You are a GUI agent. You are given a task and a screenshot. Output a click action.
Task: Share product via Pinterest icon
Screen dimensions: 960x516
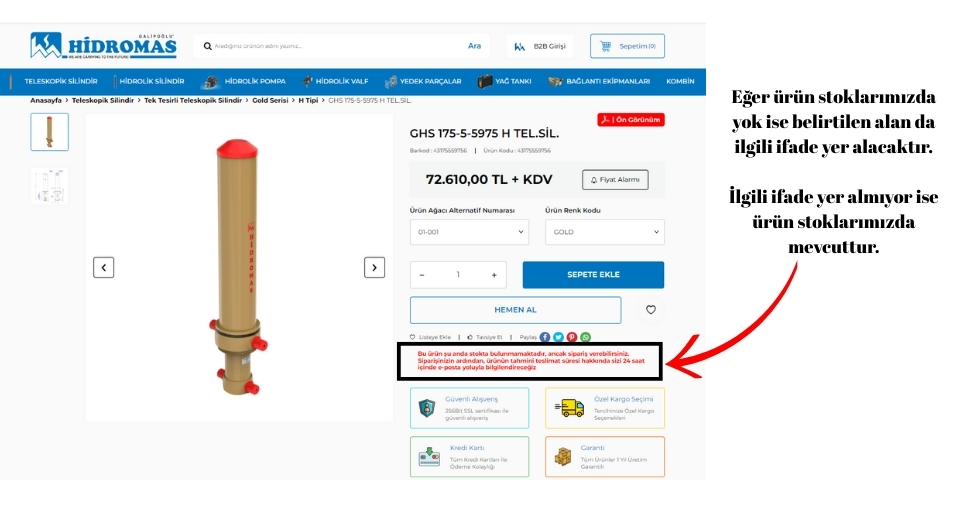point(572,337)
